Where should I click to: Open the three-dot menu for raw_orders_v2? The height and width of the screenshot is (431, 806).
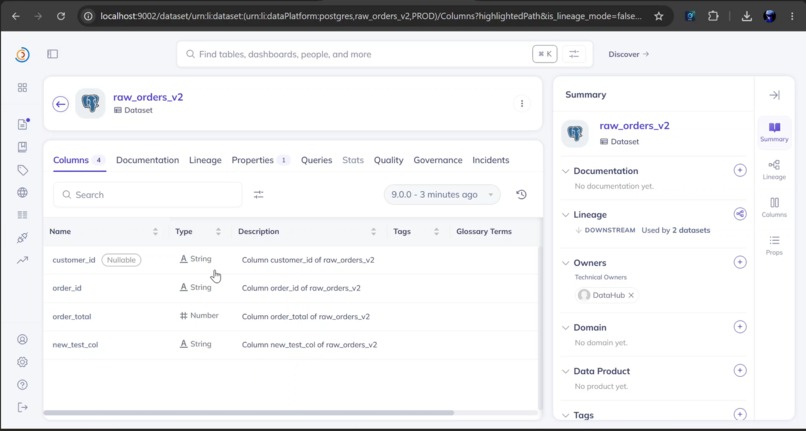click(x=522, y=103)
